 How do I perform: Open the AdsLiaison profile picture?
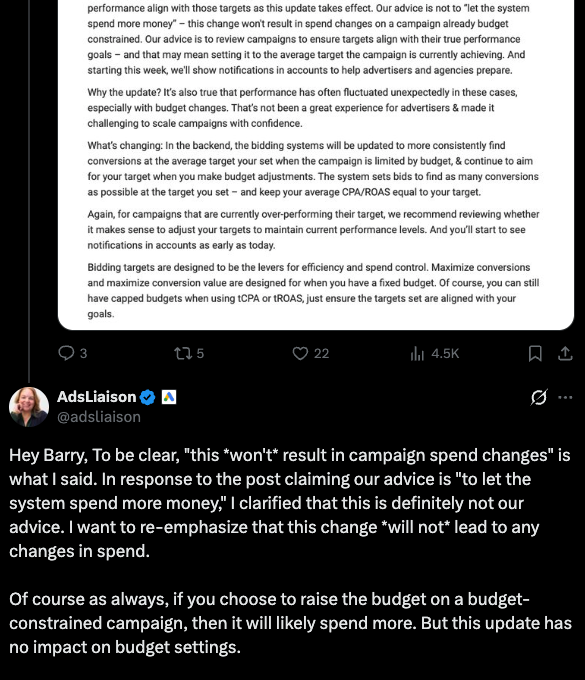[29, 407]
